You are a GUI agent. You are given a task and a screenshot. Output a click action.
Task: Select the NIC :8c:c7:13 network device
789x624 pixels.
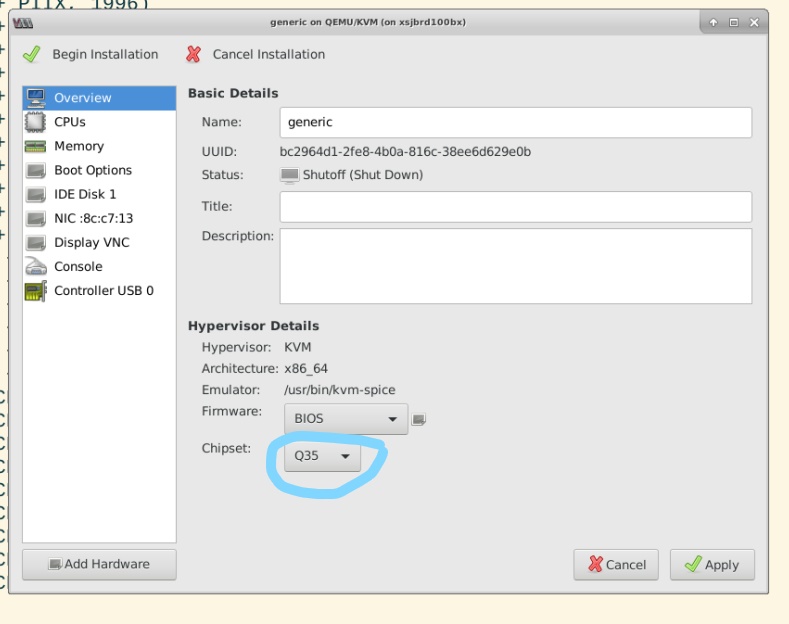(93, 218)
